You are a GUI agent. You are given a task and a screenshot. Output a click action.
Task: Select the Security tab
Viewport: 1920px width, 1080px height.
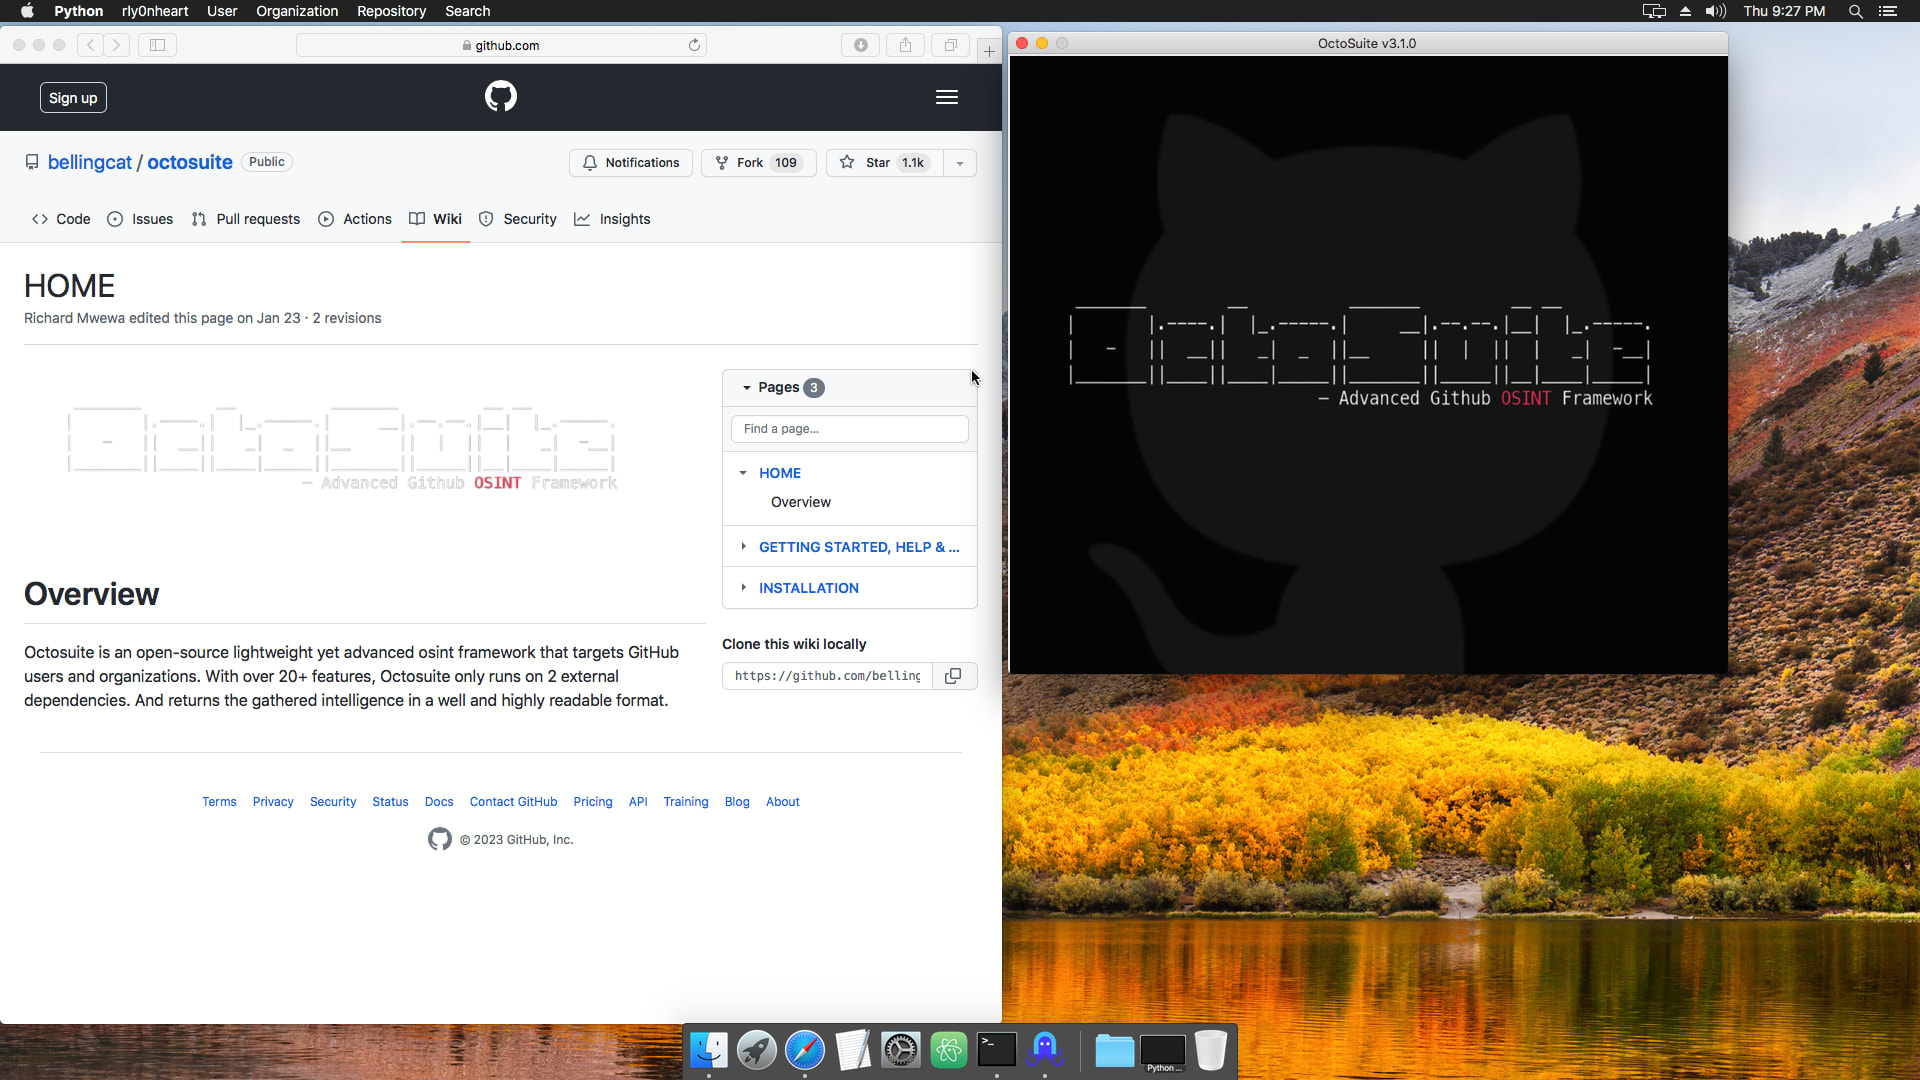pyautogui.click(x=530, y=219)
